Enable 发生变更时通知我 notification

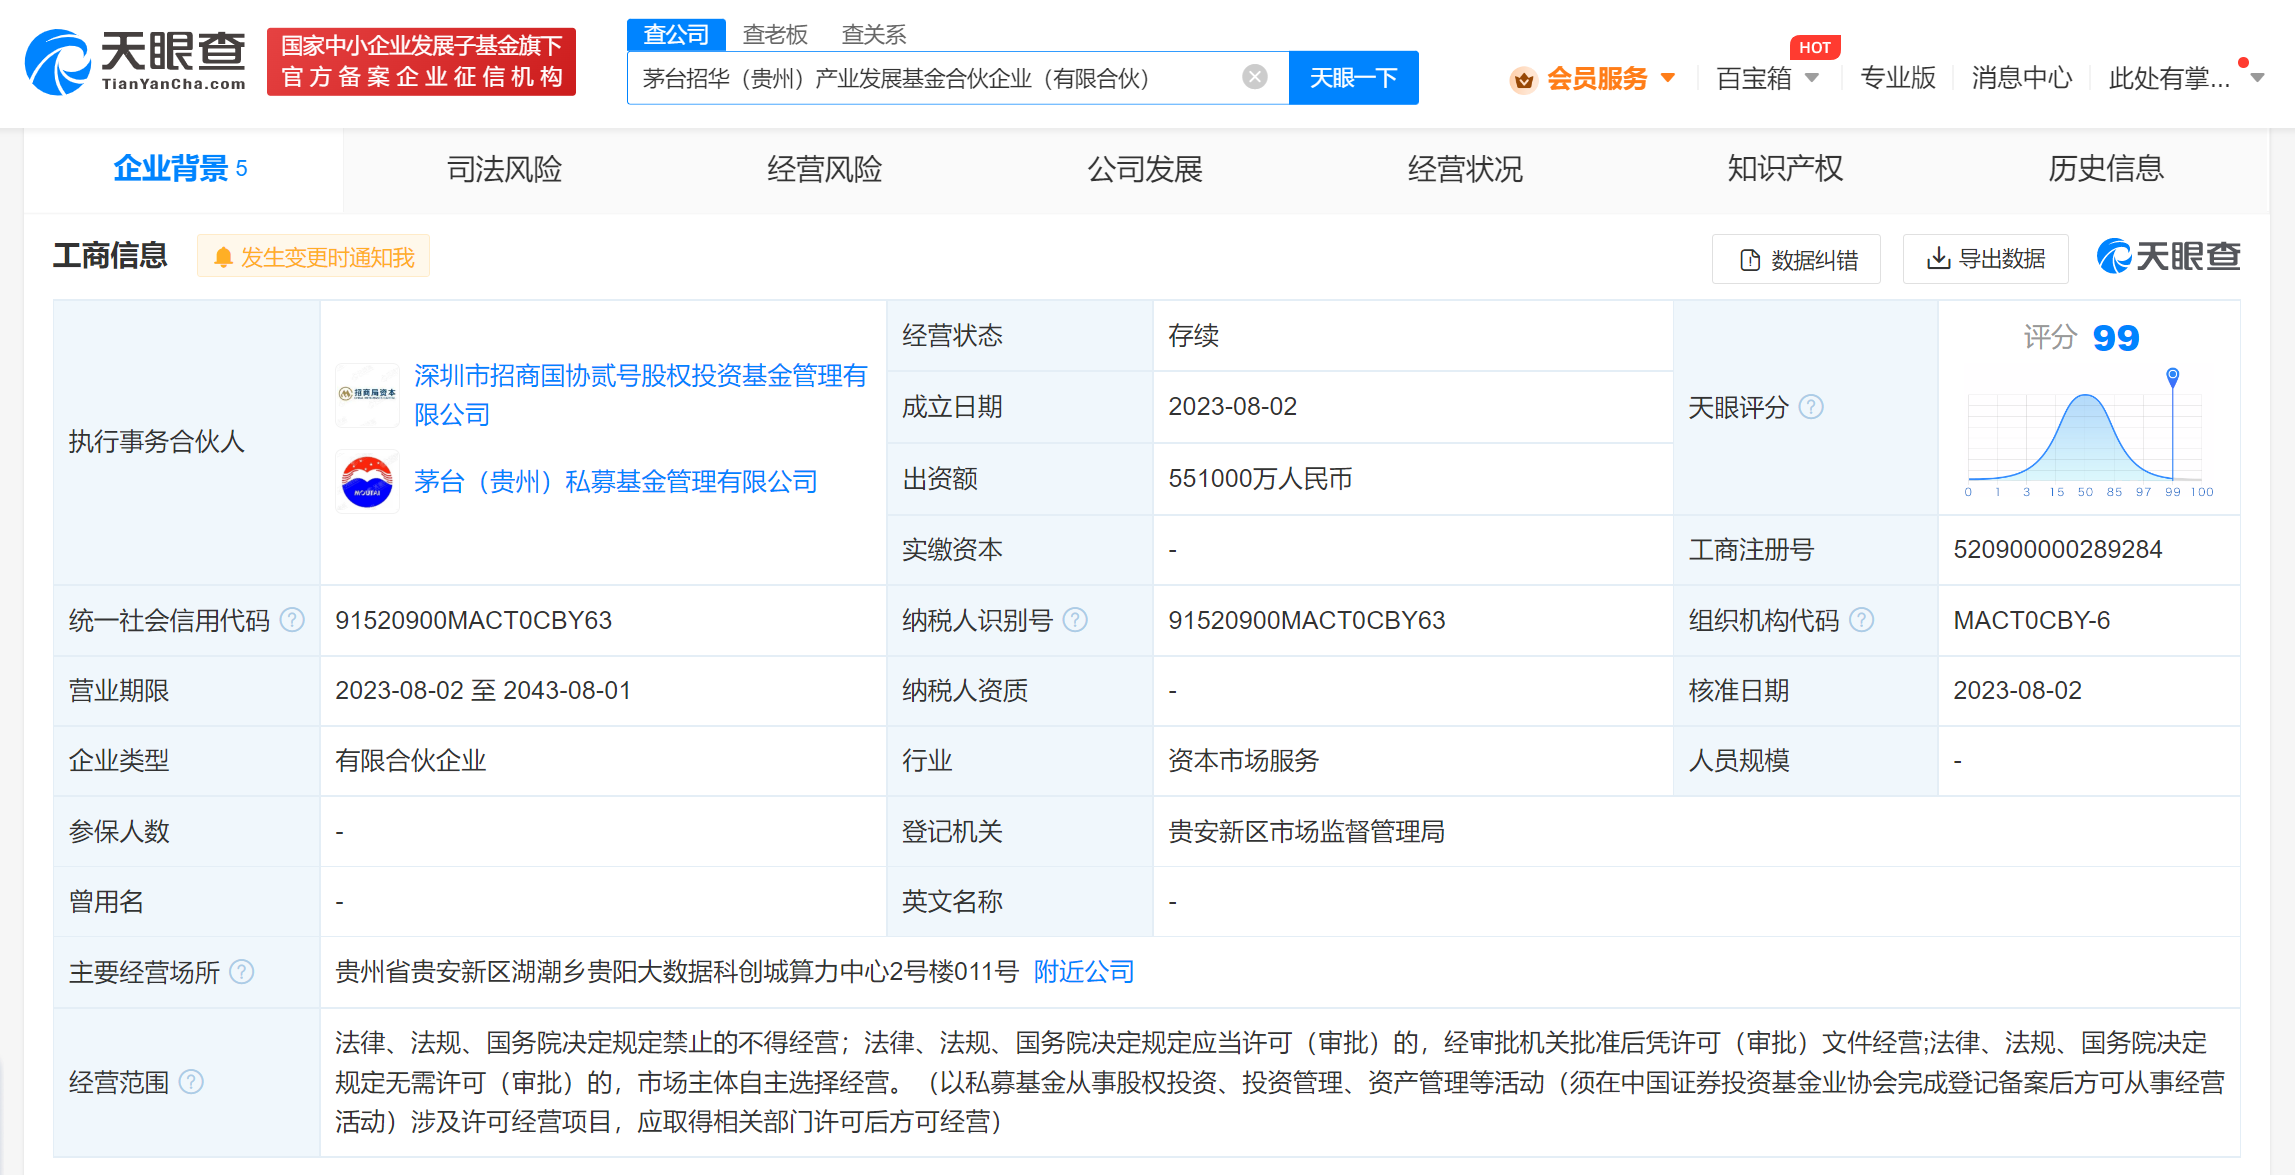(x=314, y=257)
